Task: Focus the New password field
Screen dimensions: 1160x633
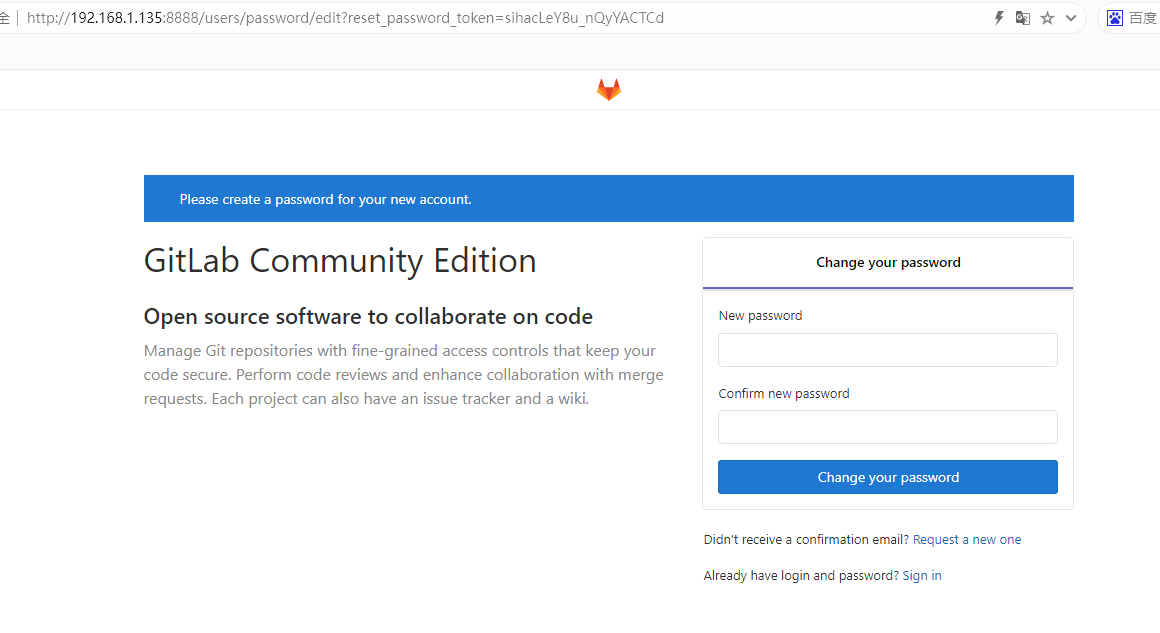Action: tap(888, 350)
